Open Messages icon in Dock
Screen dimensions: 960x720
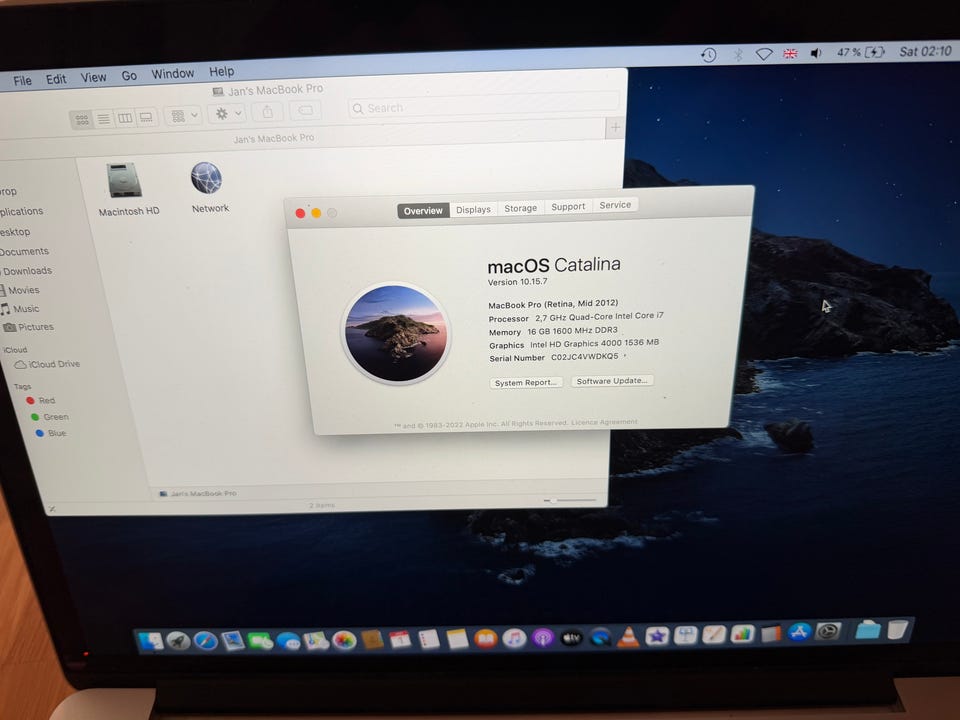pyautogui.click(x=288, y=641)
